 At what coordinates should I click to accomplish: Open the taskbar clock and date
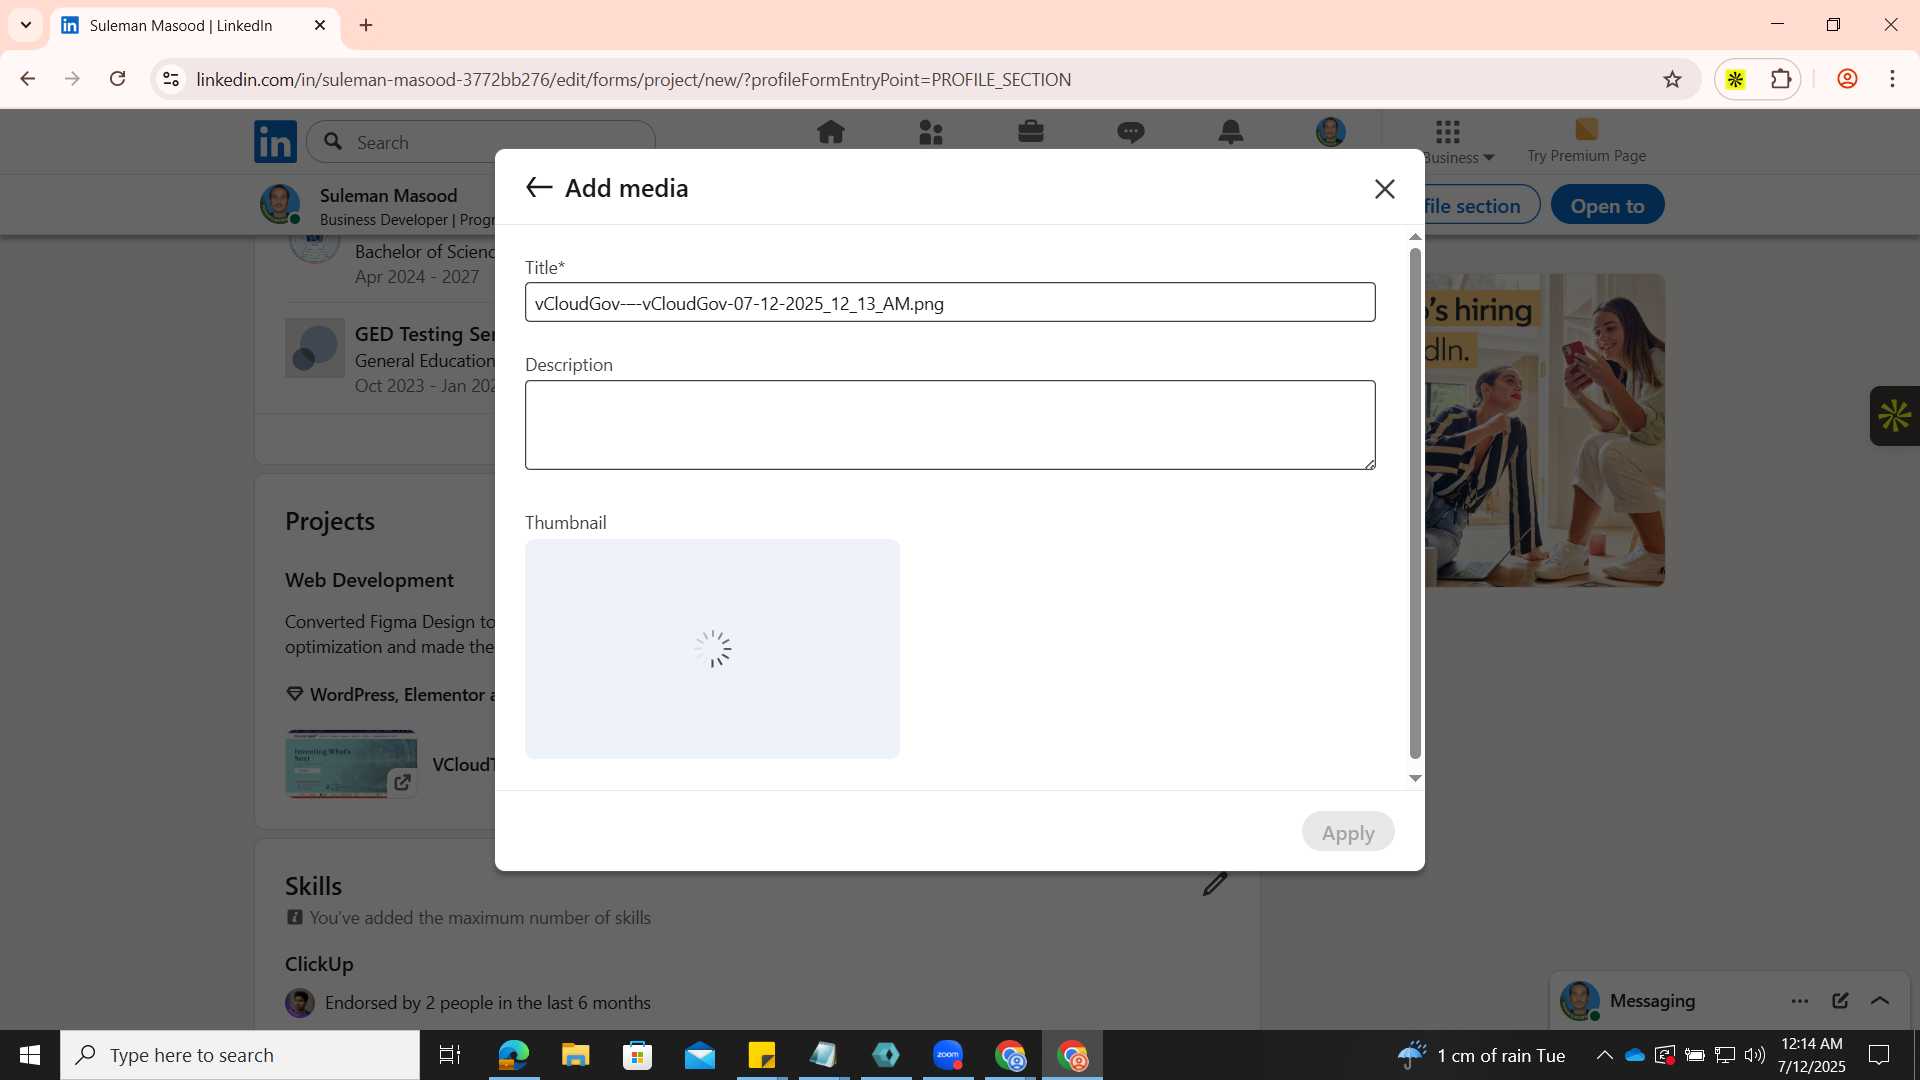(x=1811, y=1055)
